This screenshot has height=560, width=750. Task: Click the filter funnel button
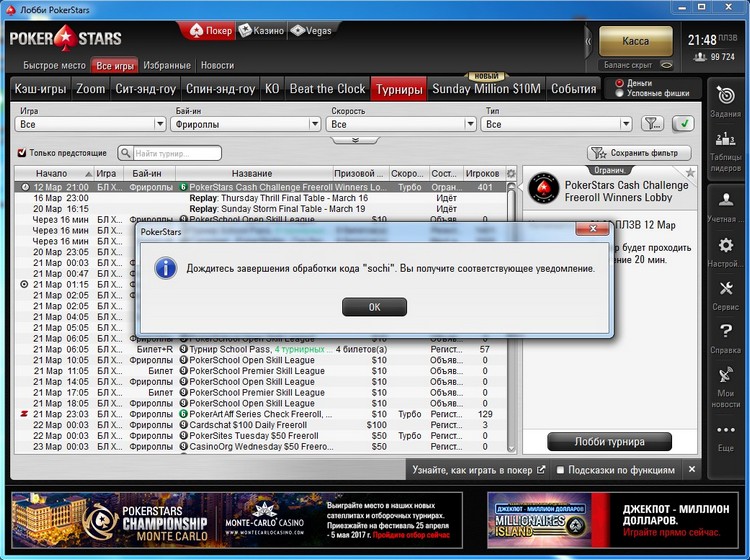click(652, 124)
